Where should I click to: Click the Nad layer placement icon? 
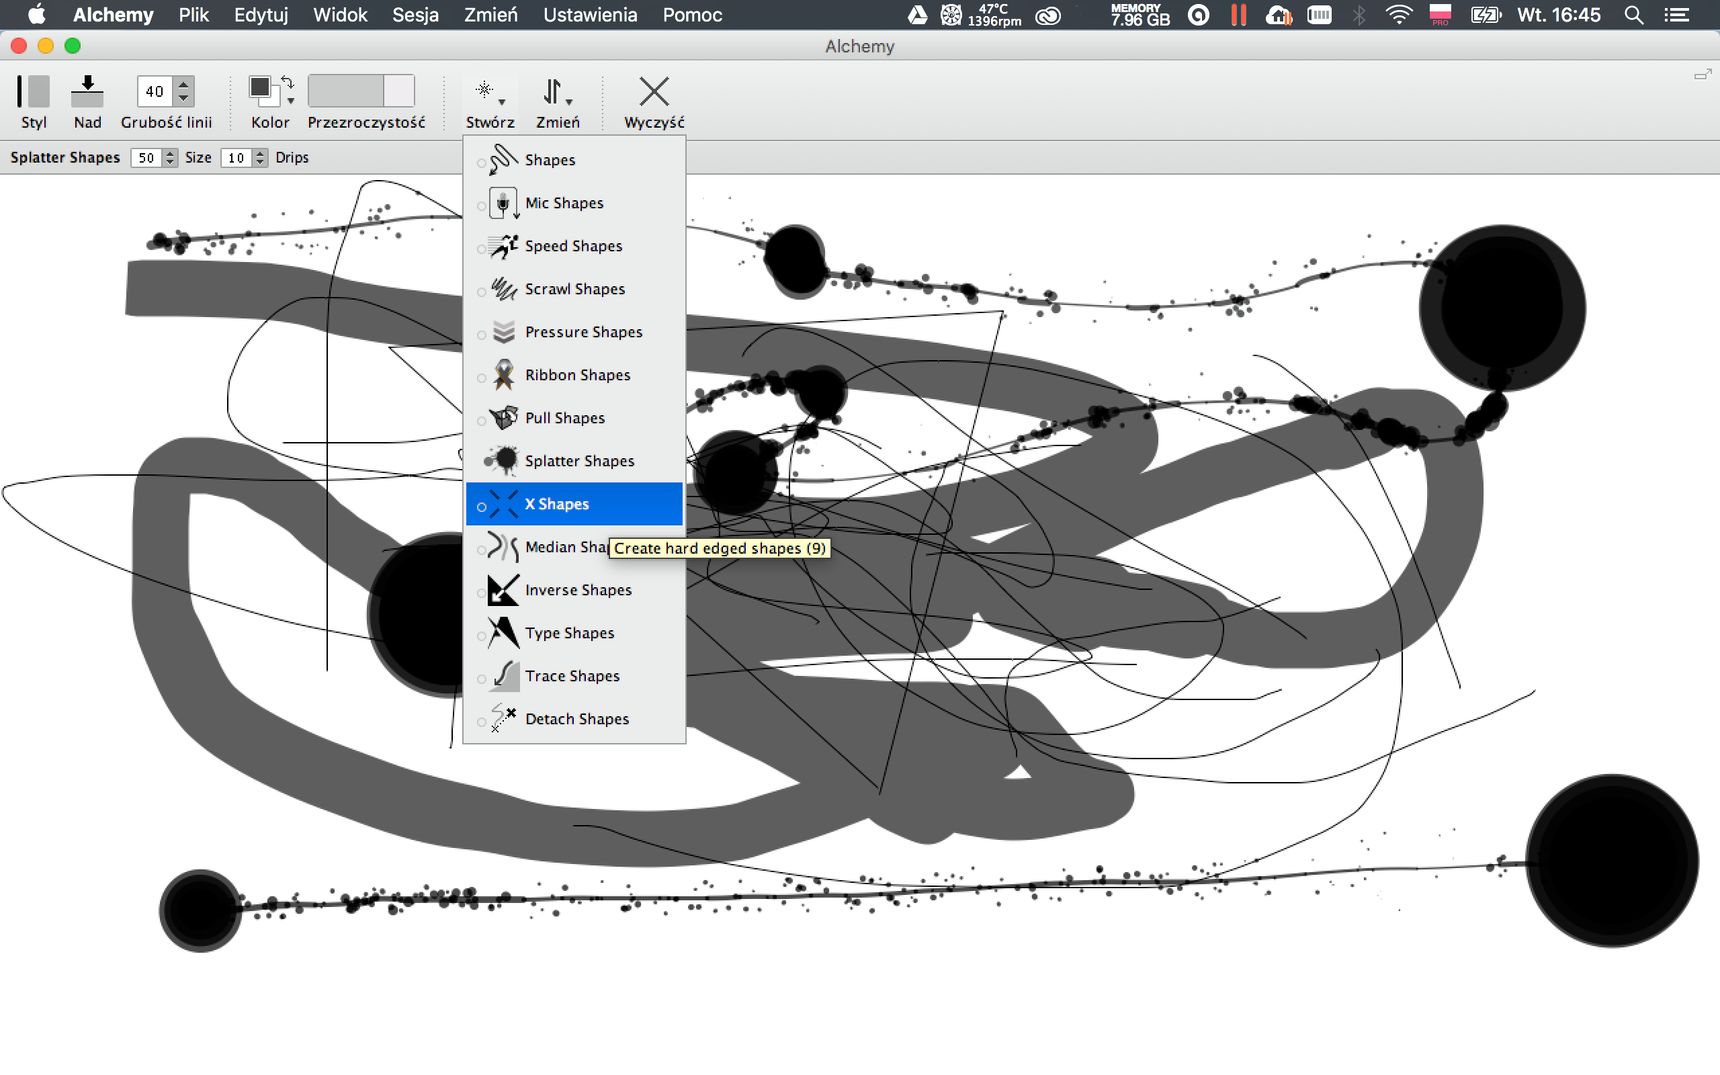tap(87, 91)
